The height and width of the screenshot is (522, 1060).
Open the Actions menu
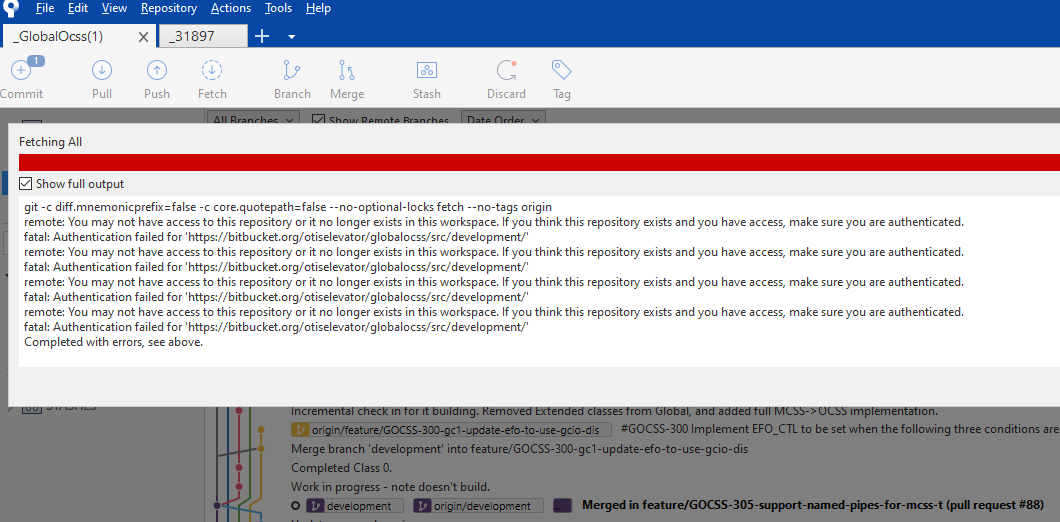(x=231, y=9)
